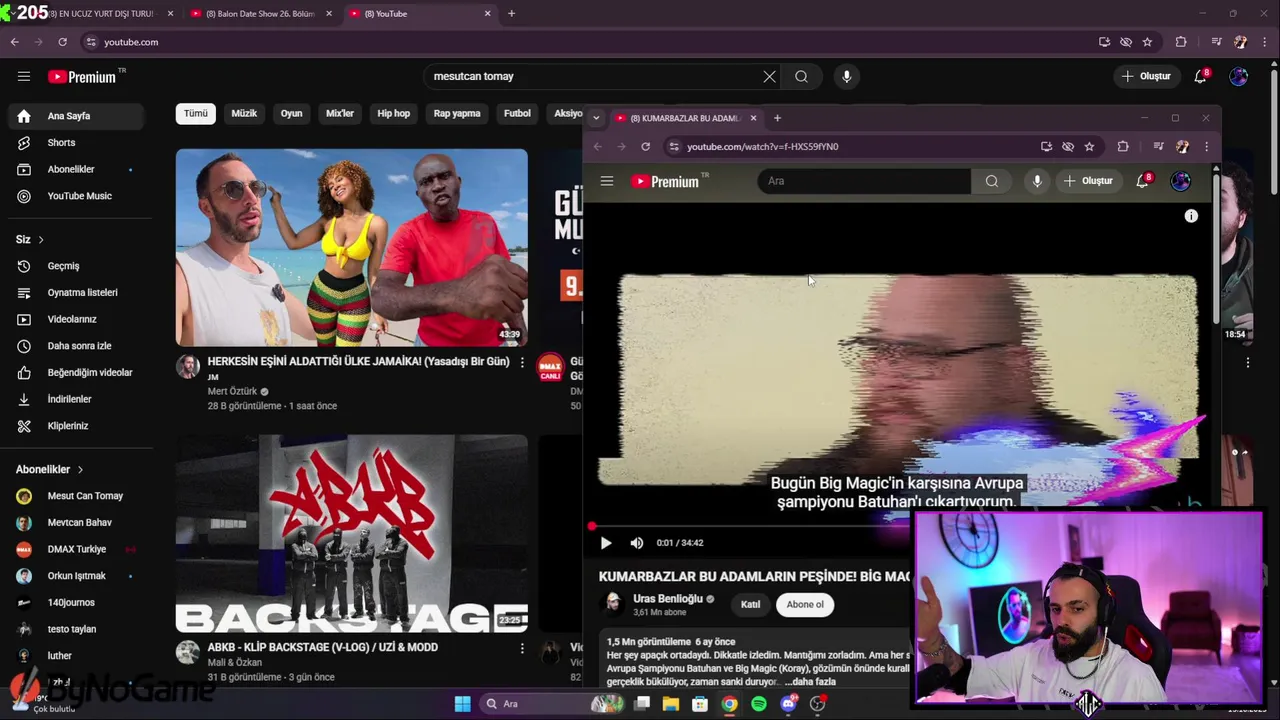Viewport: 1280px width, 720px height.
Task: Open ABKB Backstage video thumbnail
Action: tap(352, 533)
